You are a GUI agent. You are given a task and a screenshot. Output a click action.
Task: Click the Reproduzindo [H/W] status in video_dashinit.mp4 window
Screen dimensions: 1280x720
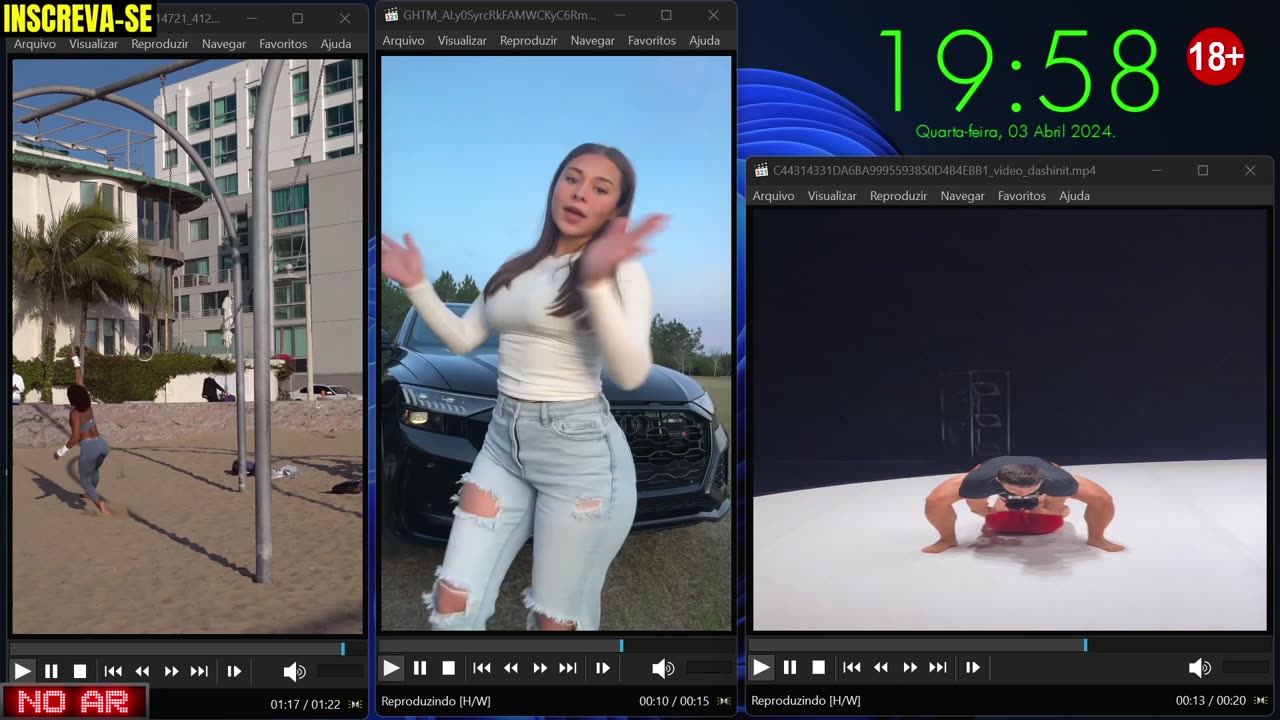tap(805, 701)
